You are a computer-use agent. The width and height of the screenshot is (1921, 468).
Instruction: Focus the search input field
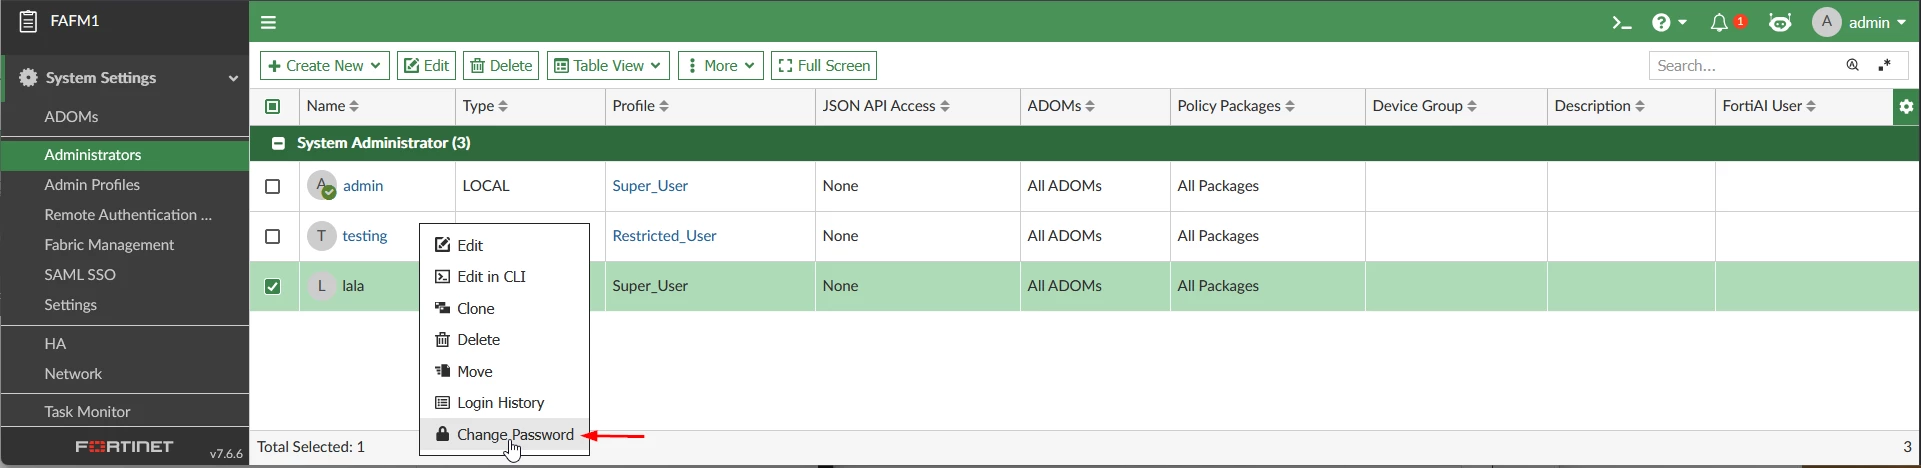[1744, 66]
